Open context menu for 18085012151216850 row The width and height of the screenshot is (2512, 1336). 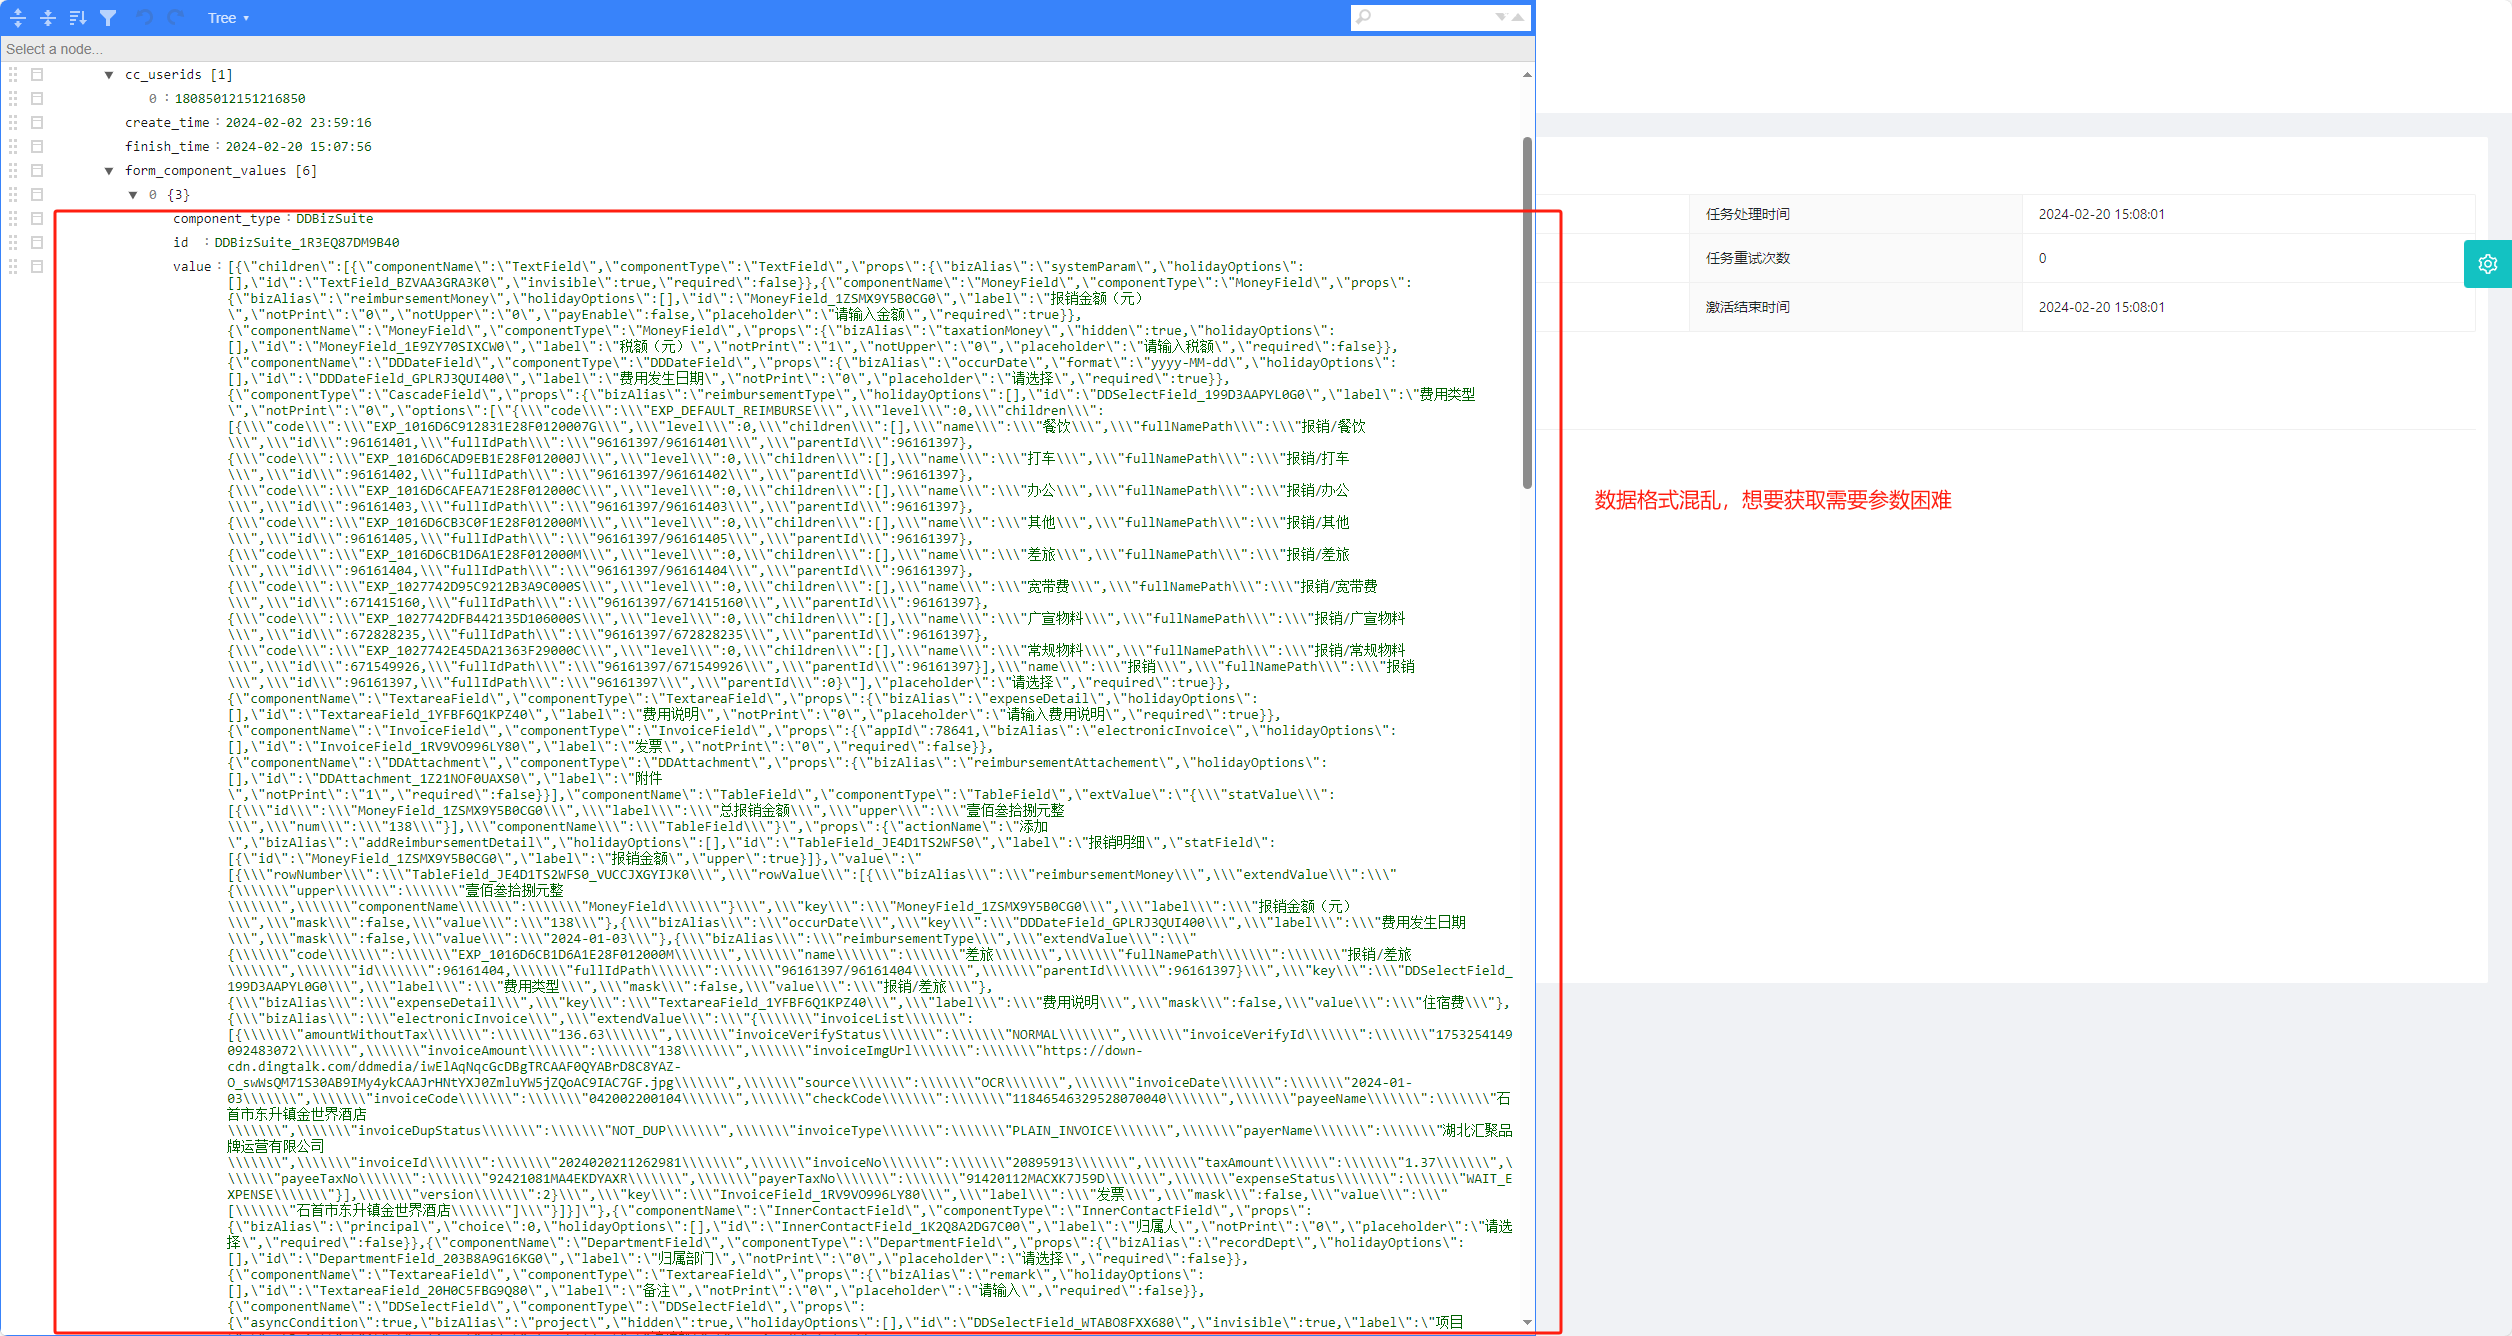pyautogui.click(x=37, y=99)
